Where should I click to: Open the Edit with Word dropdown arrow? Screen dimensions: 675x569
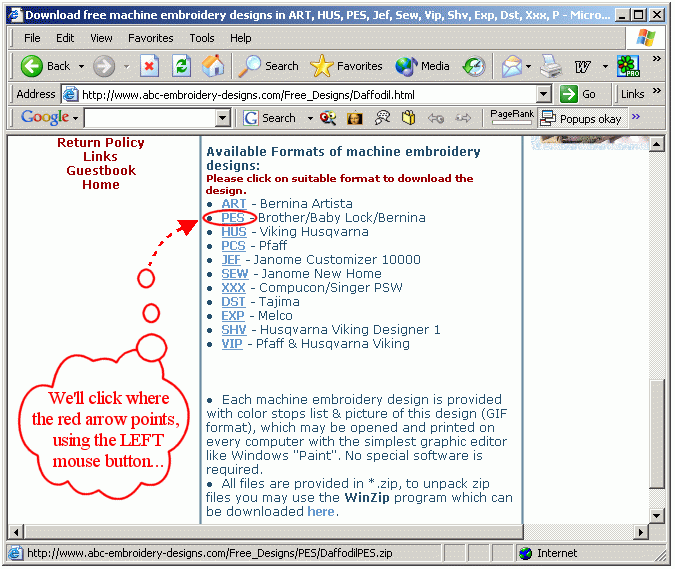pyautogui.click(x=605, y=66)
